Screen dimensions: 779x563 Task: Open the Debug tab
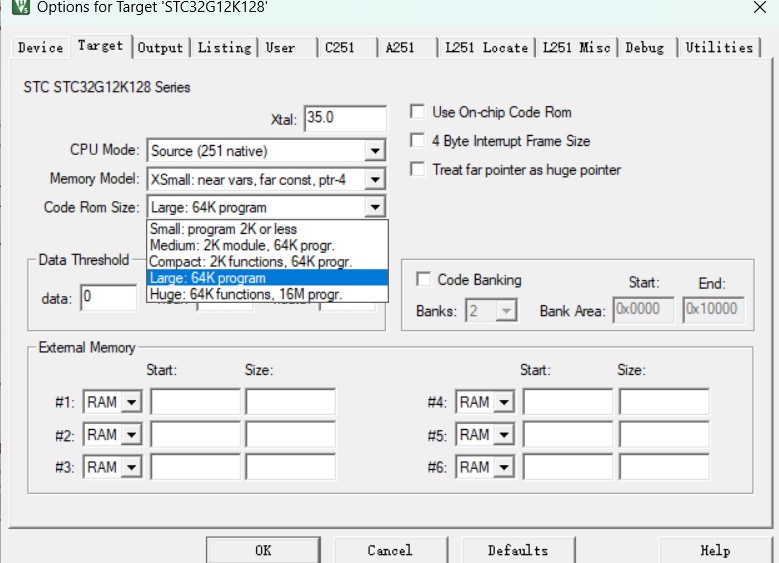(645, 48)
